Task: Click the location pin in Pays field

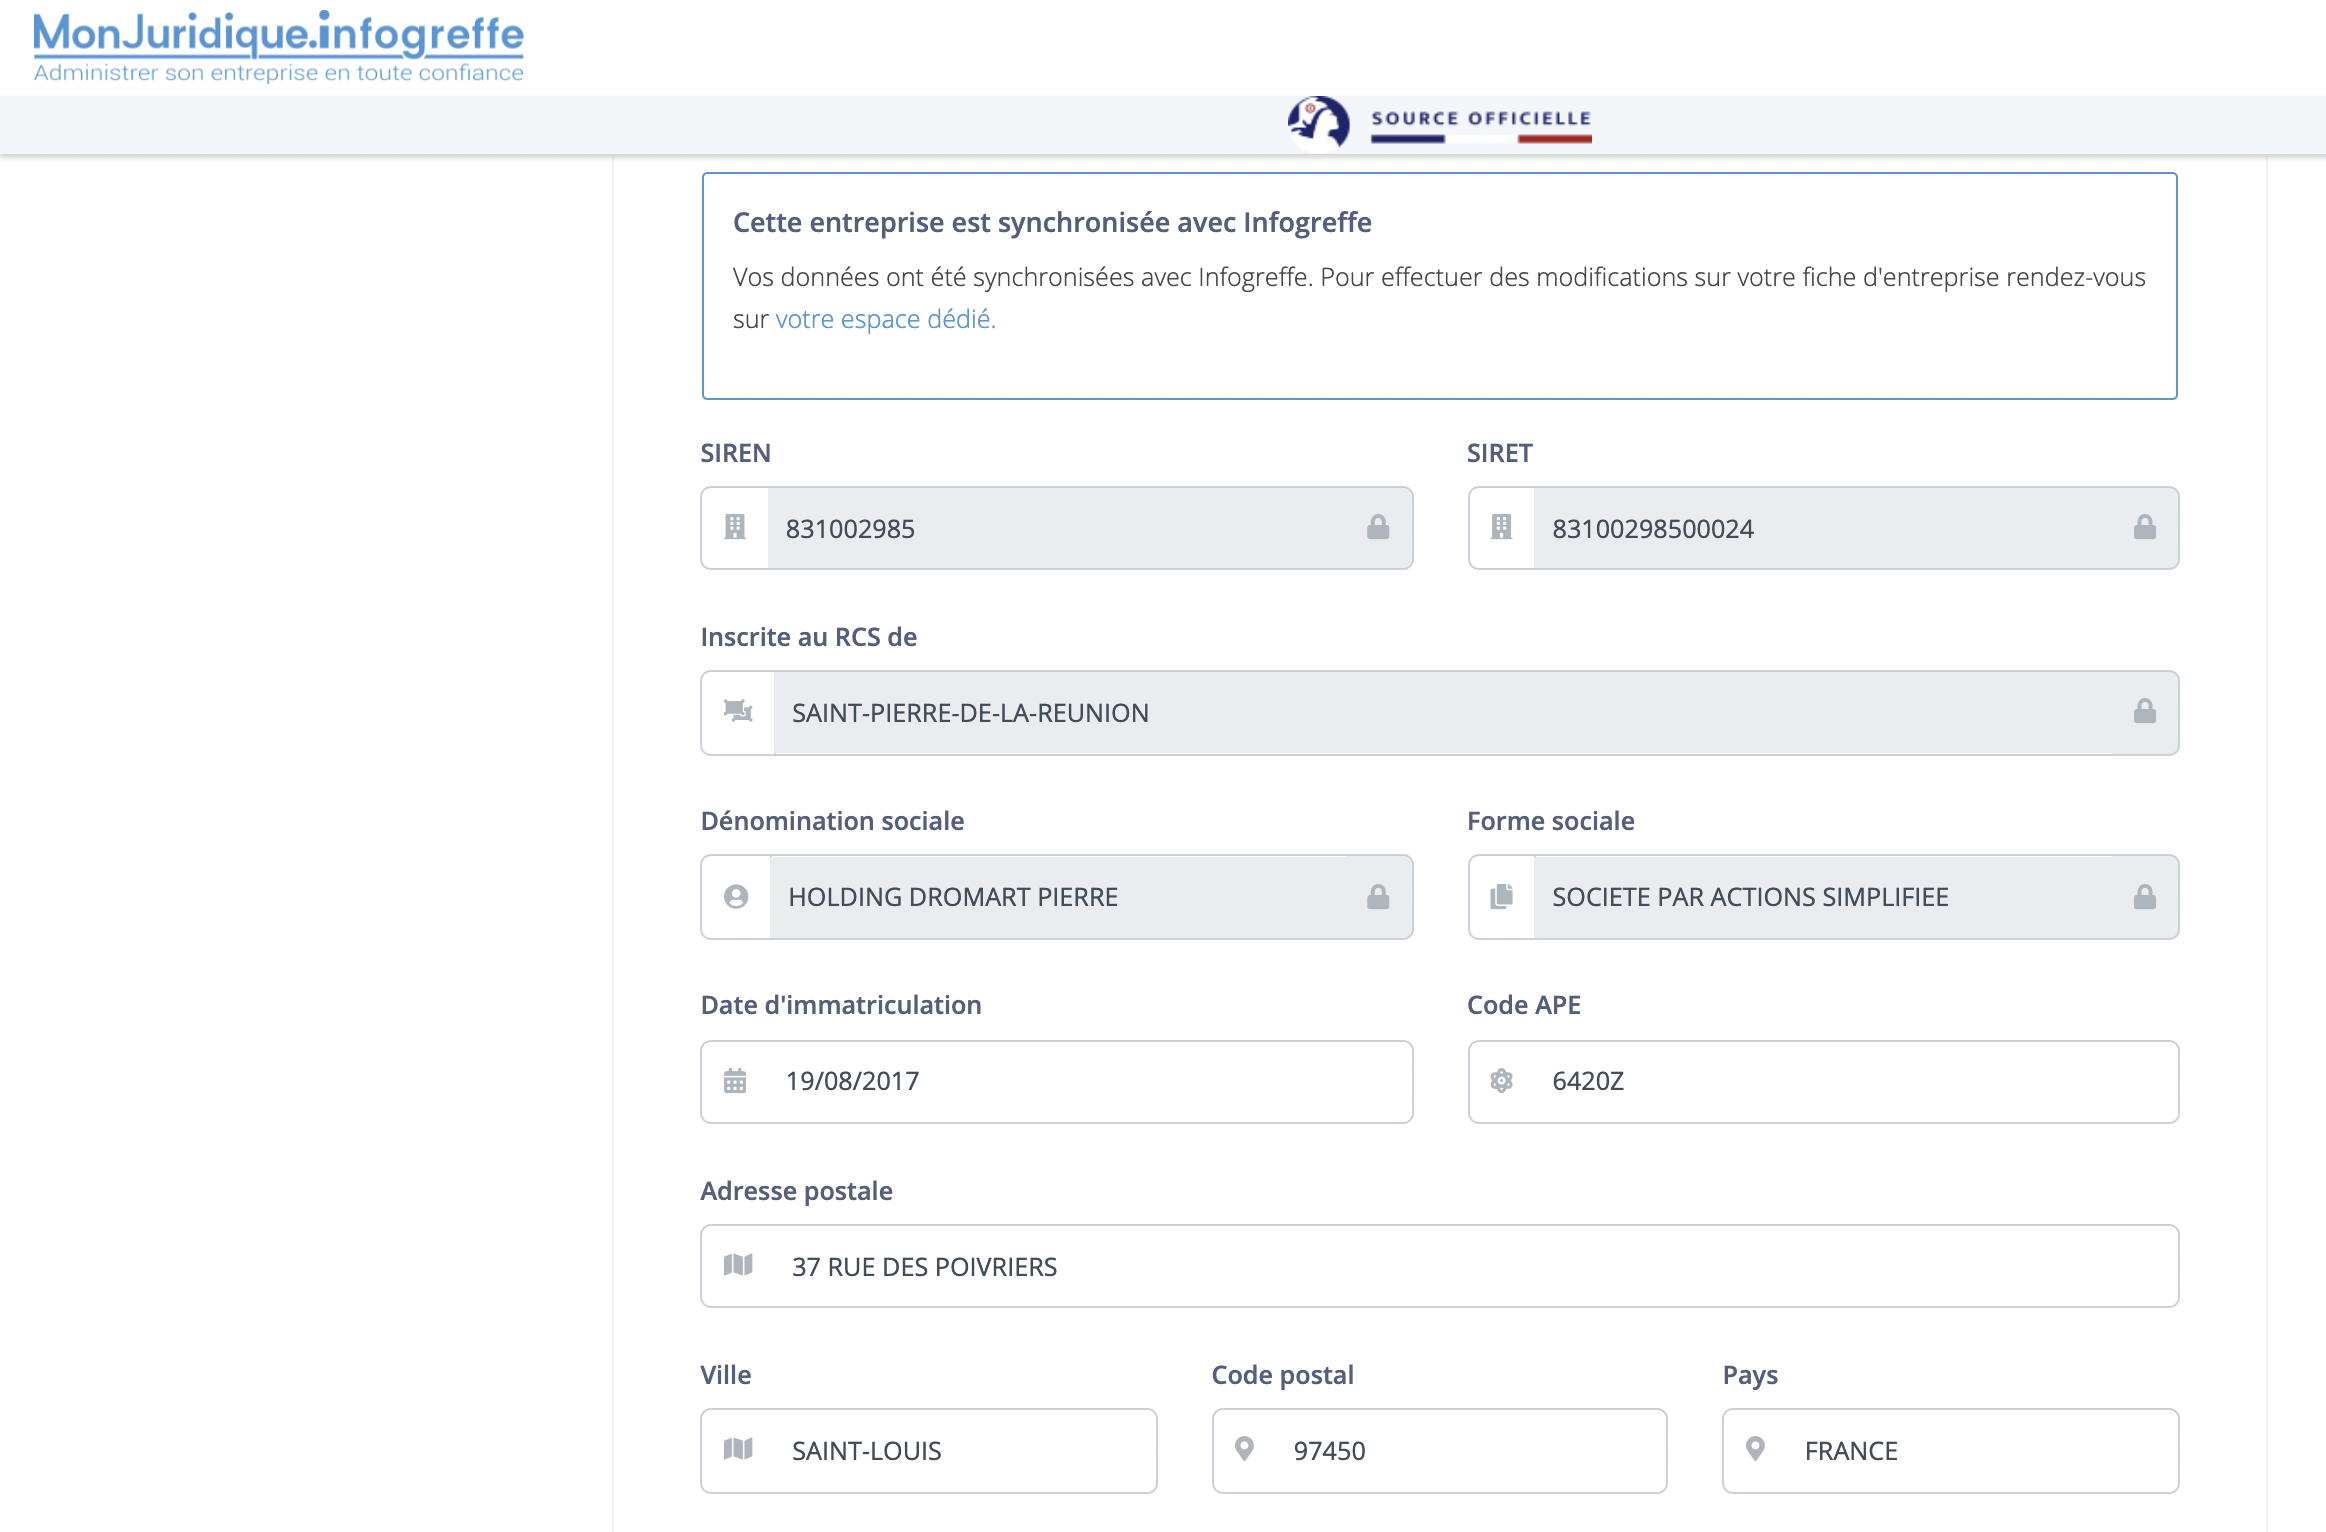Action: 1755,1448
